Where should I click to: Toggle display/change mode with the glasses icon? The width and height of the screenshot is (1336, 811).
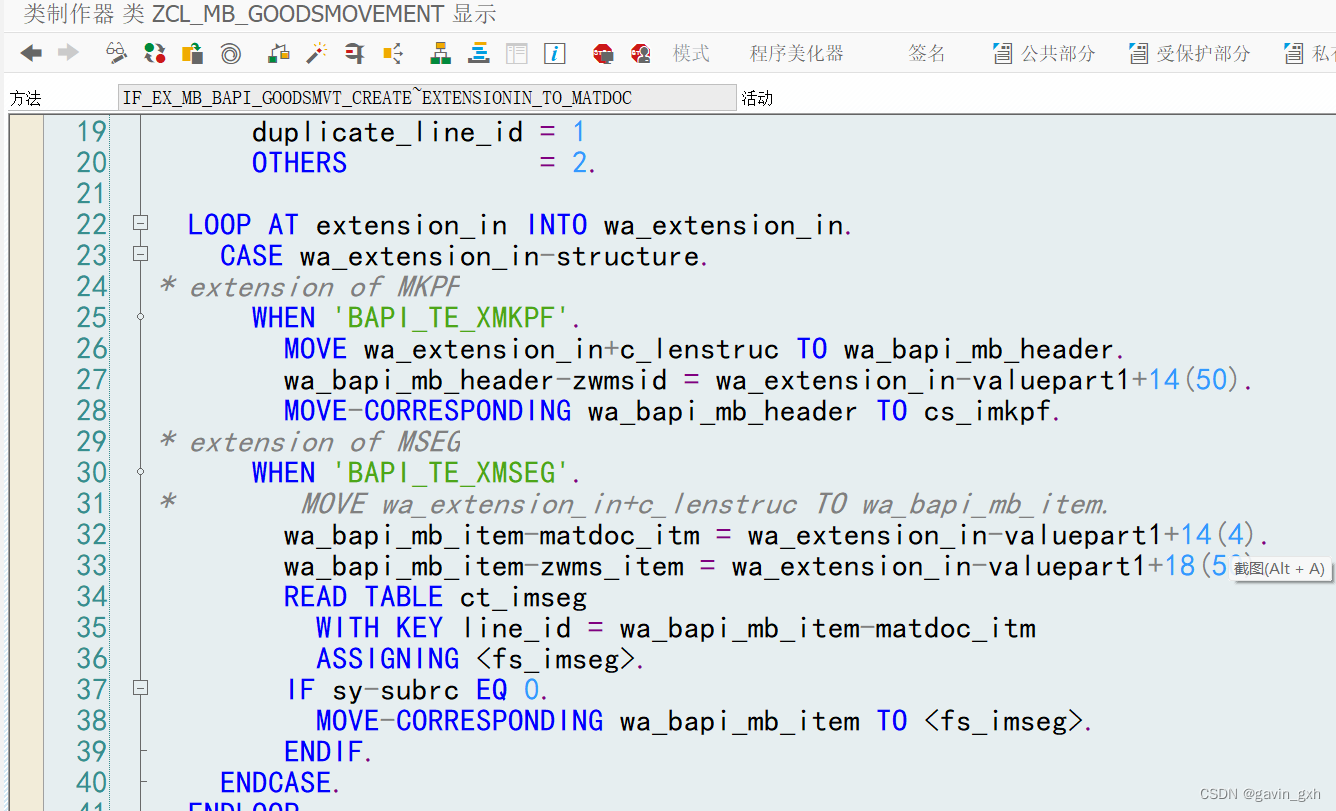(116, 52)
